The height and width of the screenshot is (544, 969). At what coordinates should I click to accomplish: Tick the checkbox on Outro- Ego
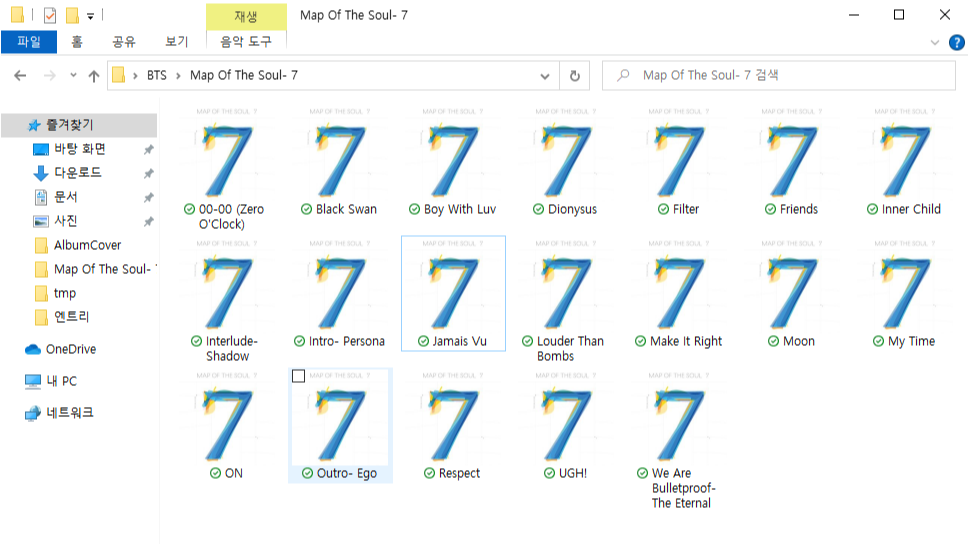click(x=298, y=376)
